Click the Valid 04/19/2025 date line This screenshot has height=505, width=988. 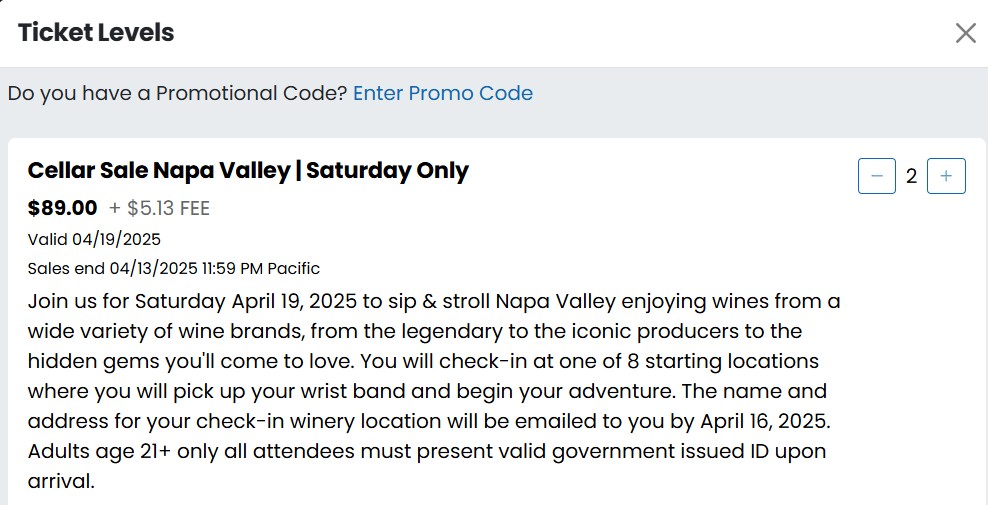coord(94,239)
